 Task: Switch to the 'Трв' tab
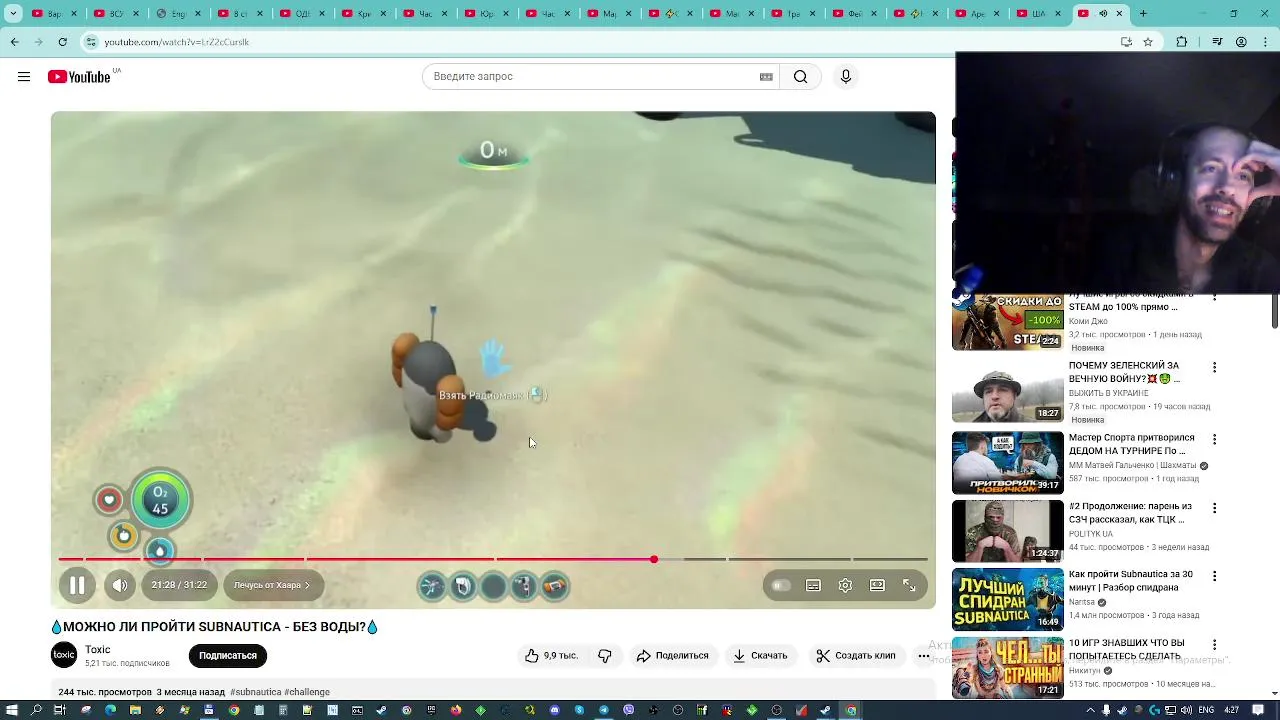(795, 14)
